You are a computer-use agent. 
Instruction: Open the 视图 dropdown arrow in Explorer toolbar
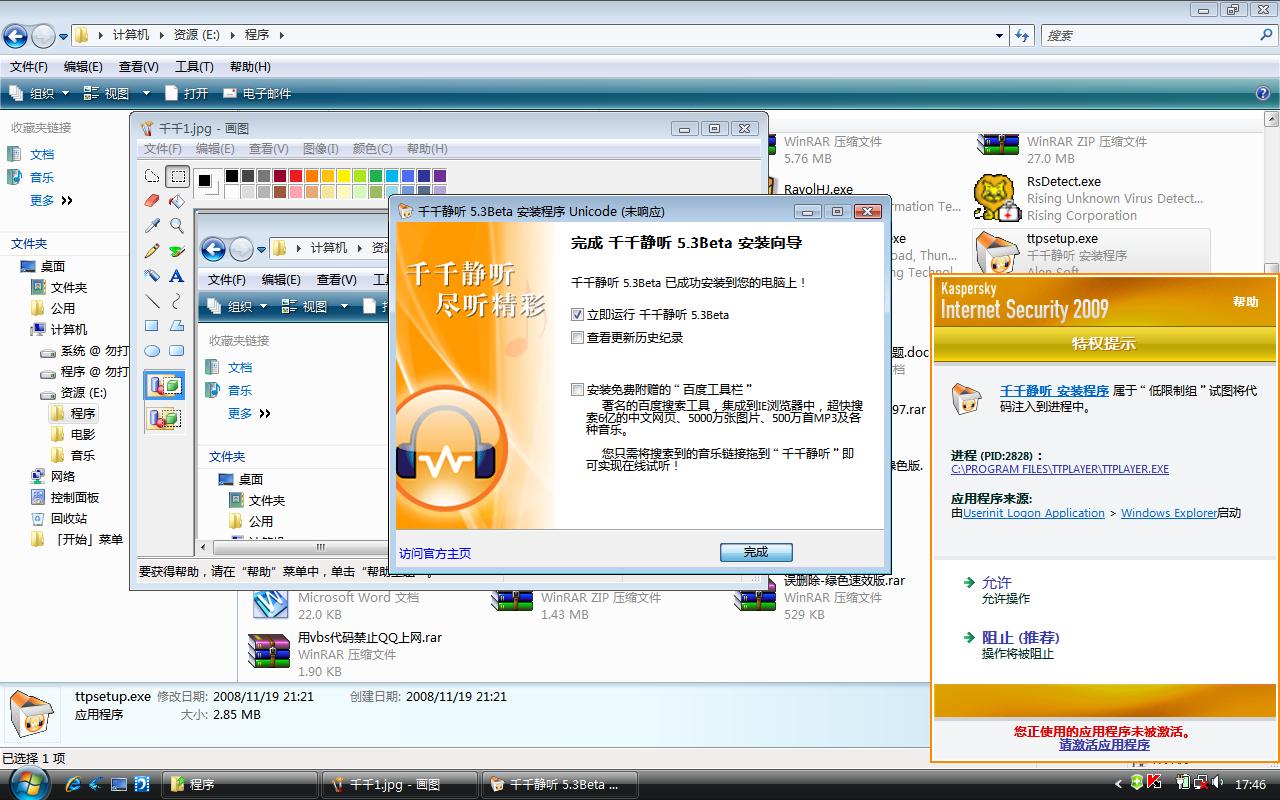tap(145, 93)
